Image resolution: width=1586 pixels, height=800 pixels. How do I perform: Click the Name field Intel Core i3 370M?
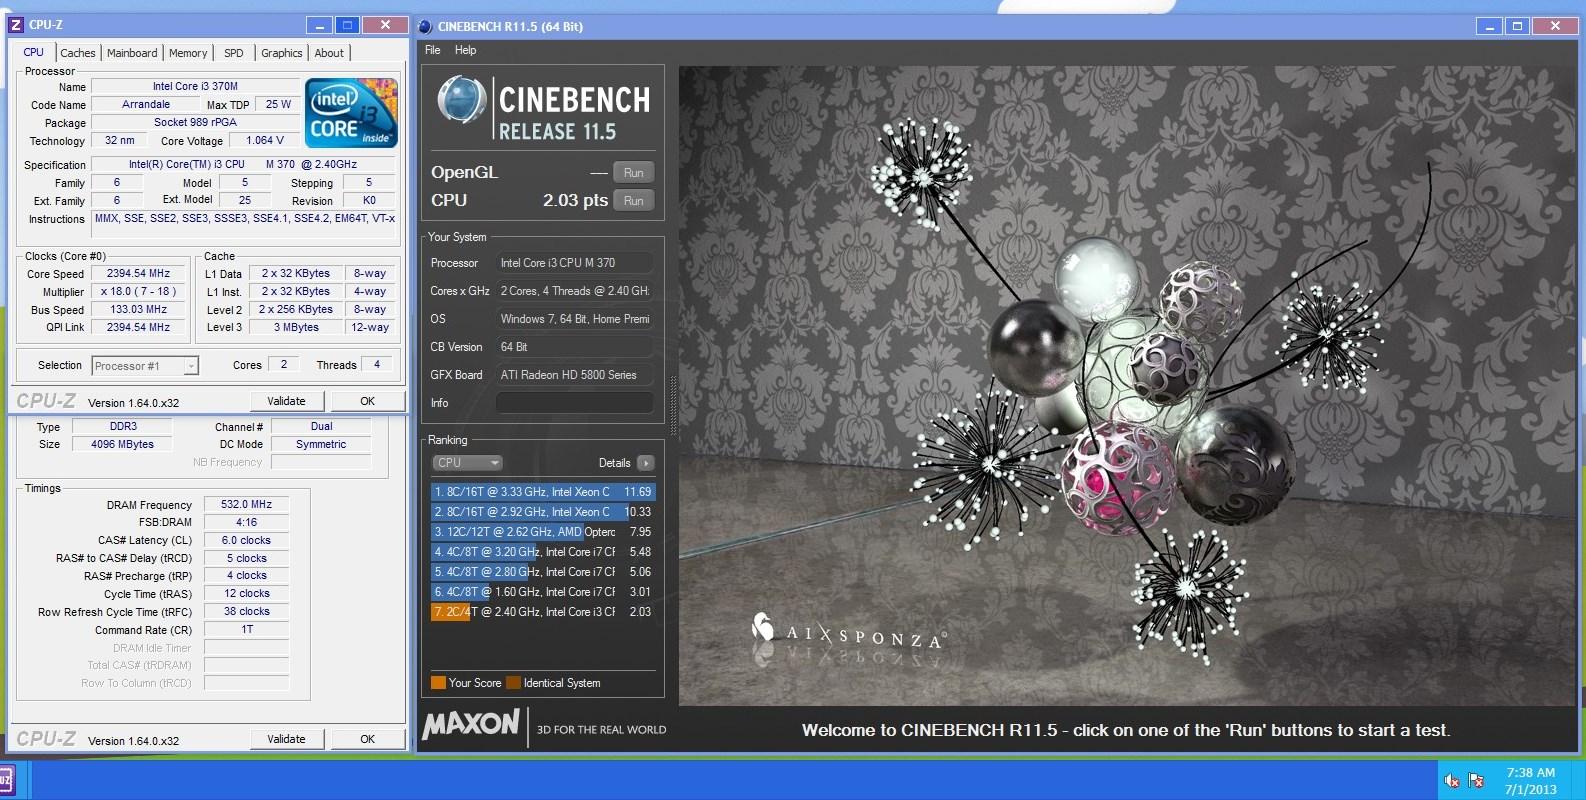pyautogui.click(x=195, y=86)
